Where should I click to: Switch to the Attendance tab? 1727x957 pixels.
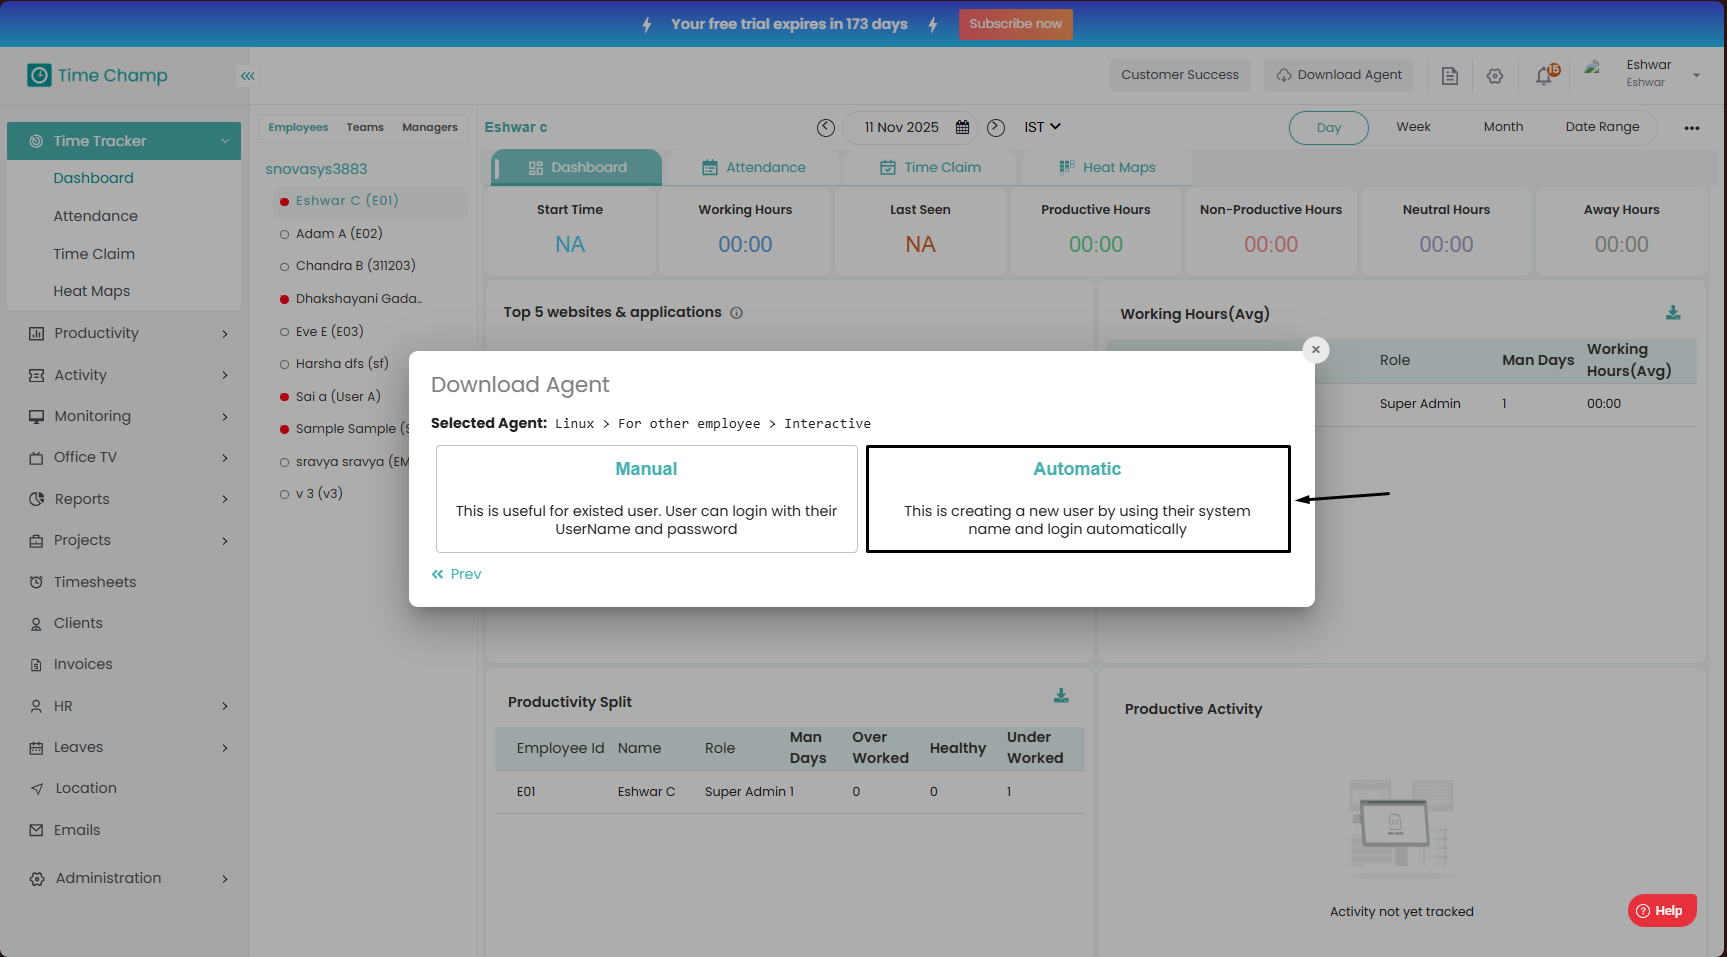[754, 168]
